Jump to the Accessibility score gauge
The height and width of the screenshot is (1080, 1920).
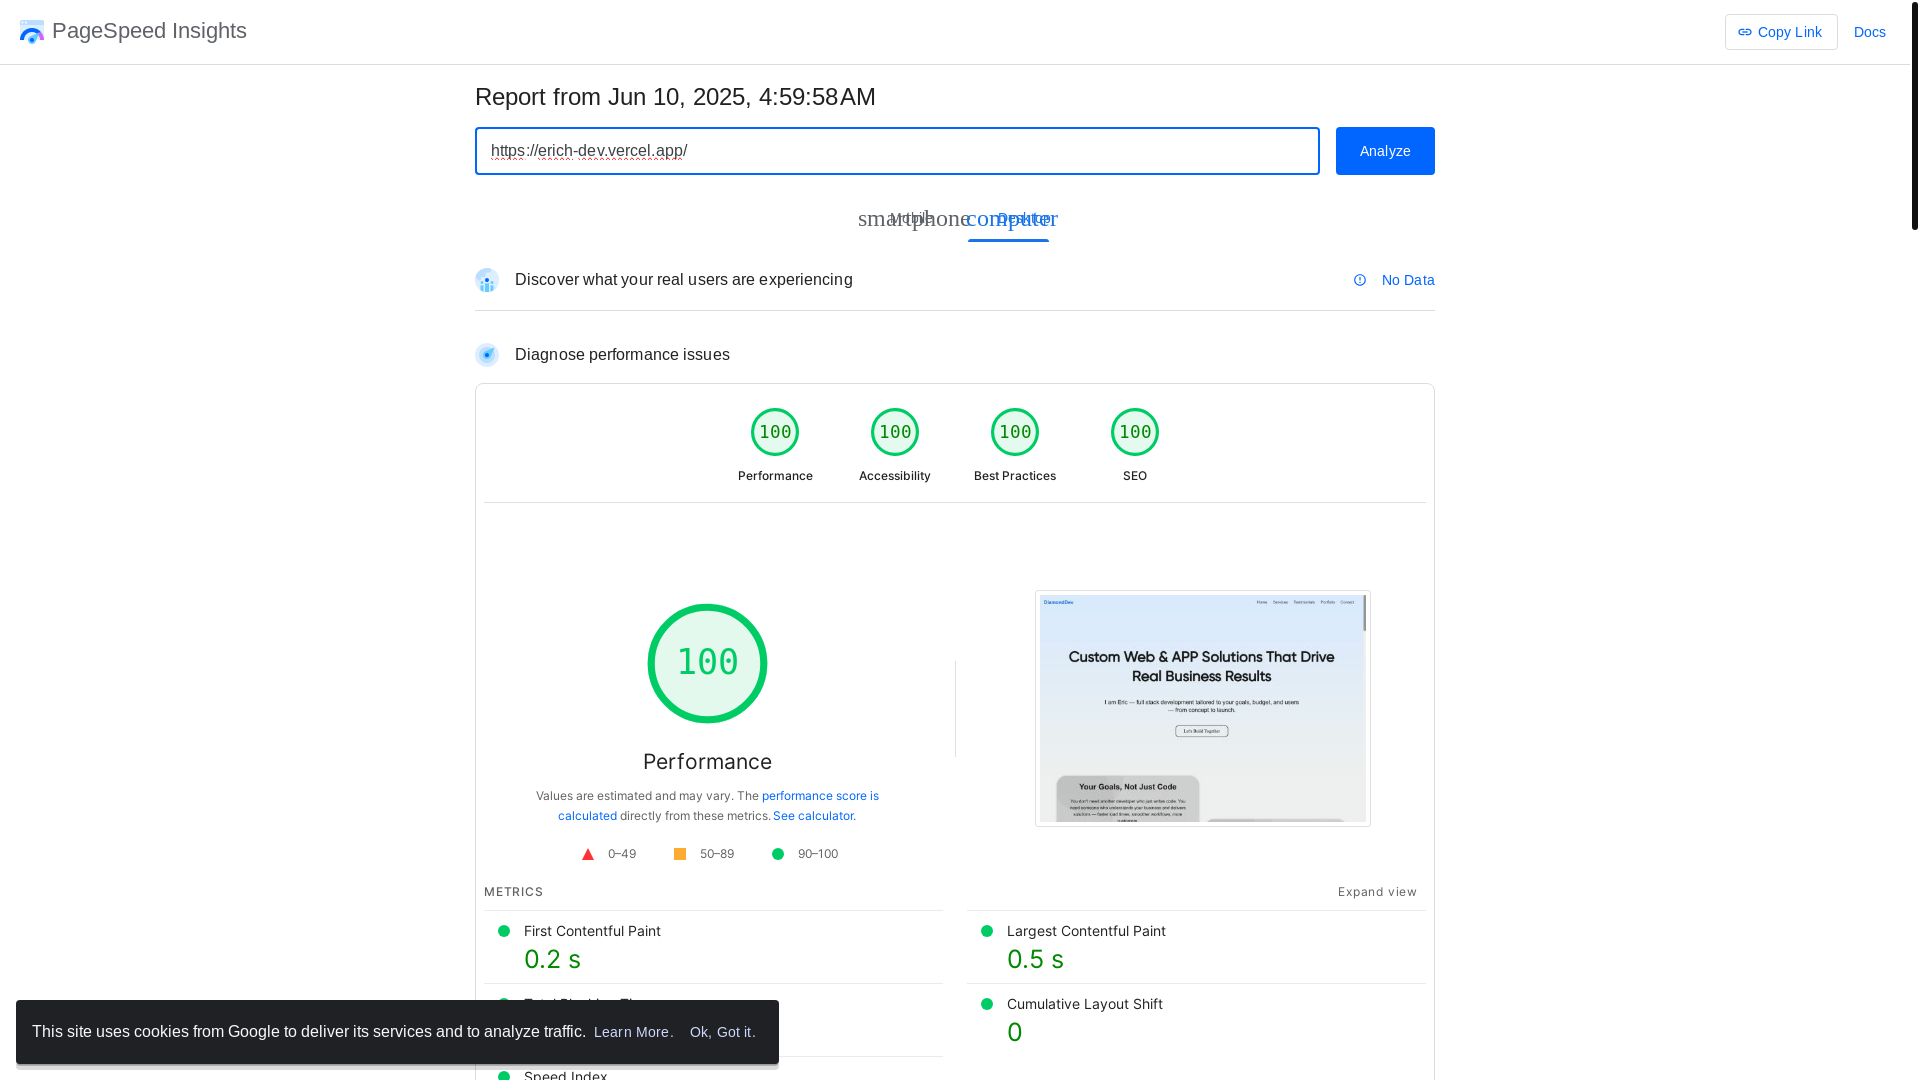[895, 445]
